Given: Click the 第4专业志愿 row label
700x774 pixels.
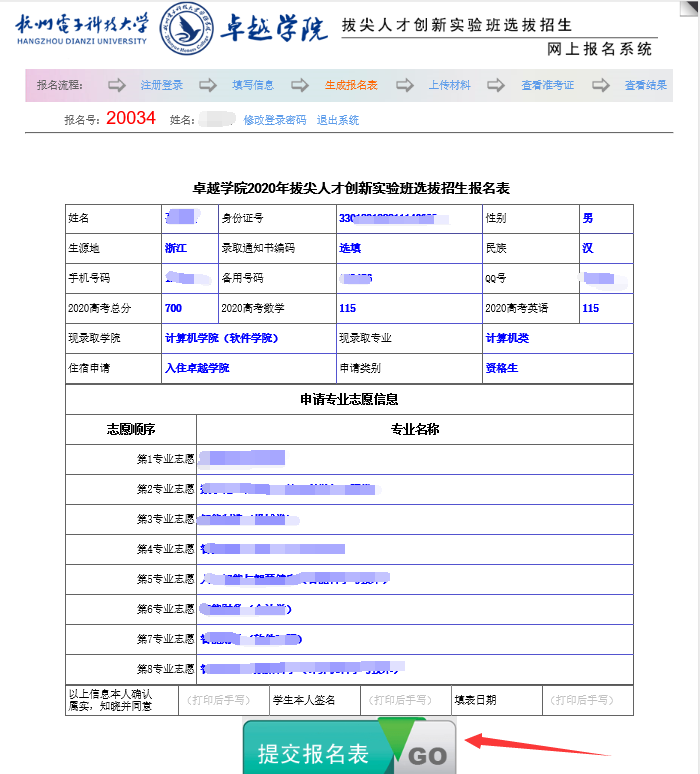Looking at the screenshot, I should [165, 549].
